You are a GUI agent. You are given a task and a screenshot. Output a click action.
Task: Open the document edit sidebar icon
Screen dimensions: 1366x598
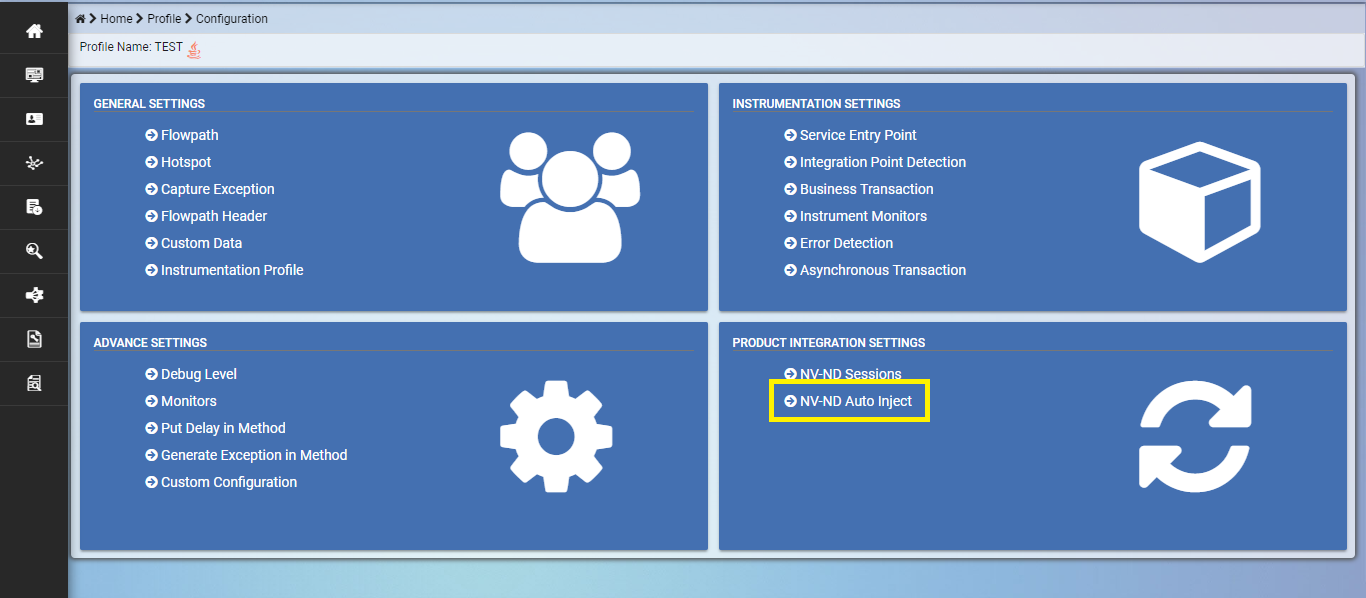pos(34,339)
